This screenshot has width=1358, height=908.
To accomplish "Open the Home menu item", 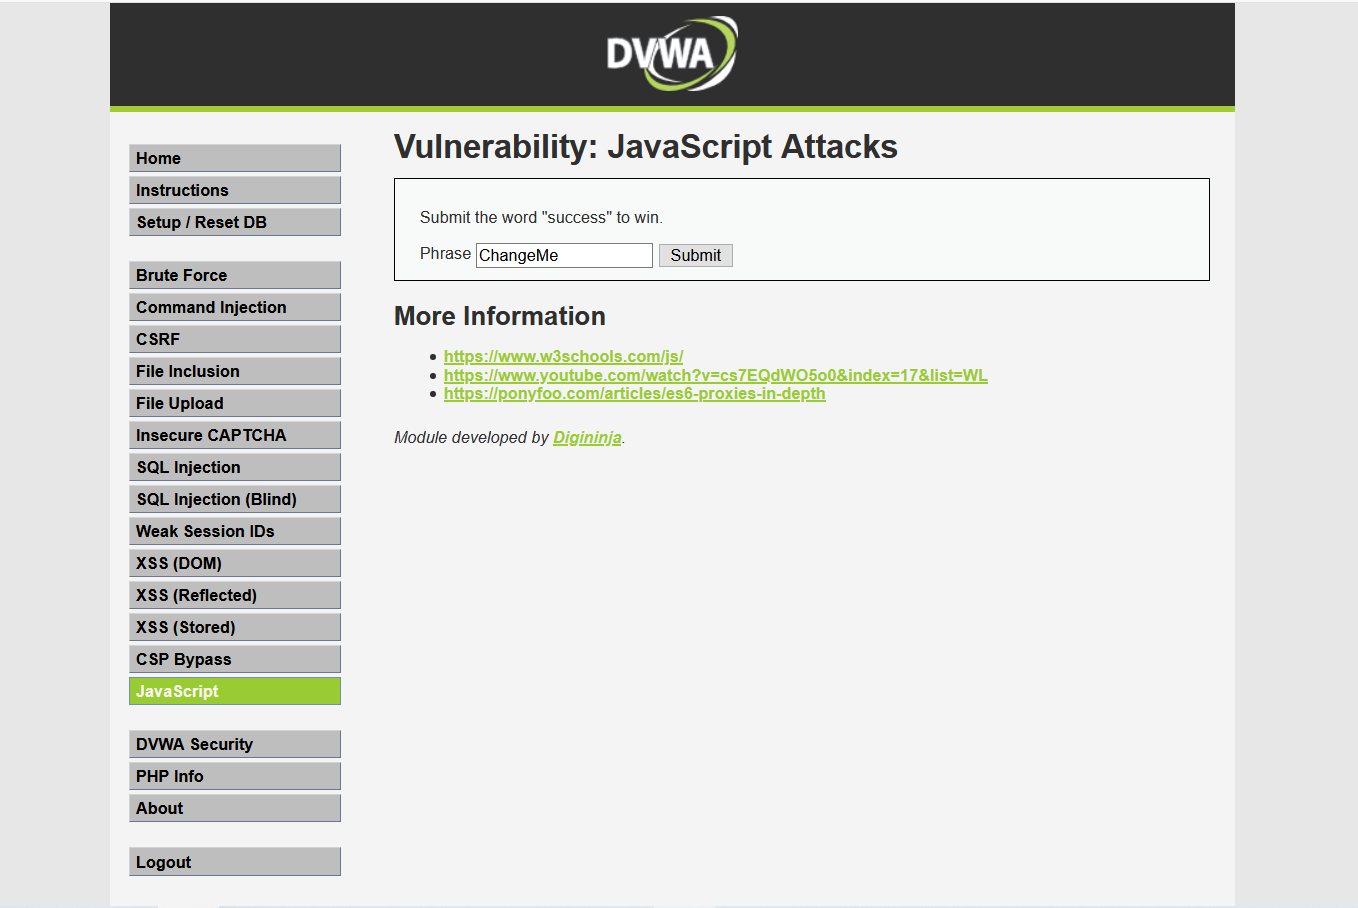I will click(234, 158).
